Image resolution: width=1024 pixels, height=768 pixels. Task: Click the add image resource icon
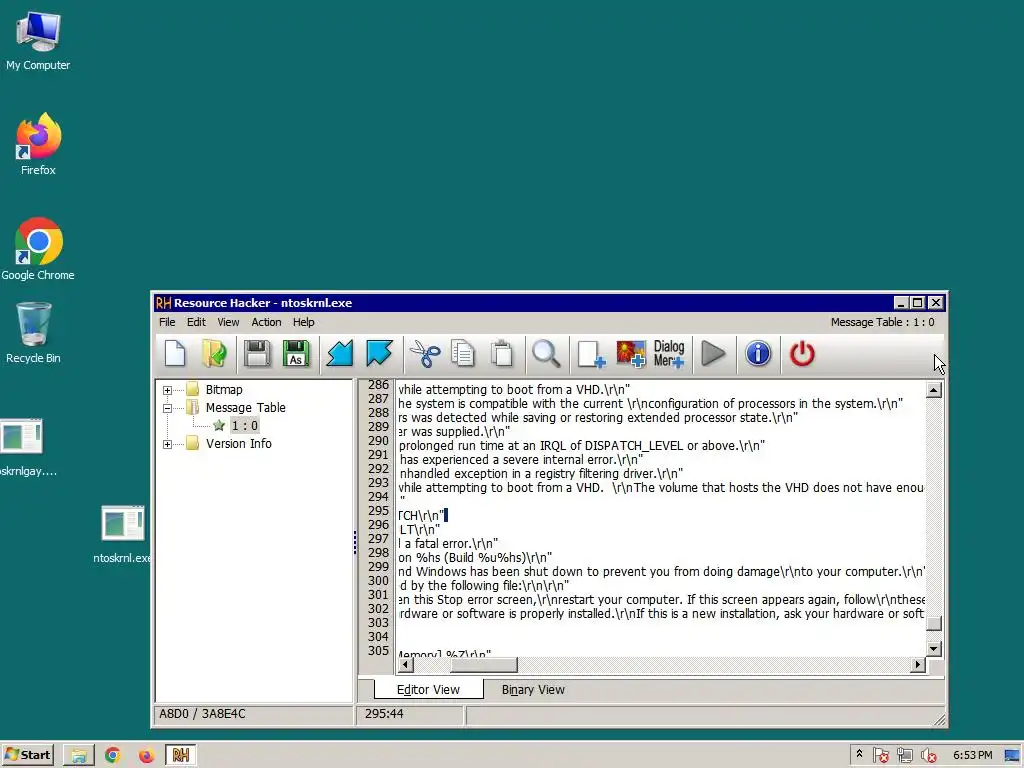[x=630, y=354]
